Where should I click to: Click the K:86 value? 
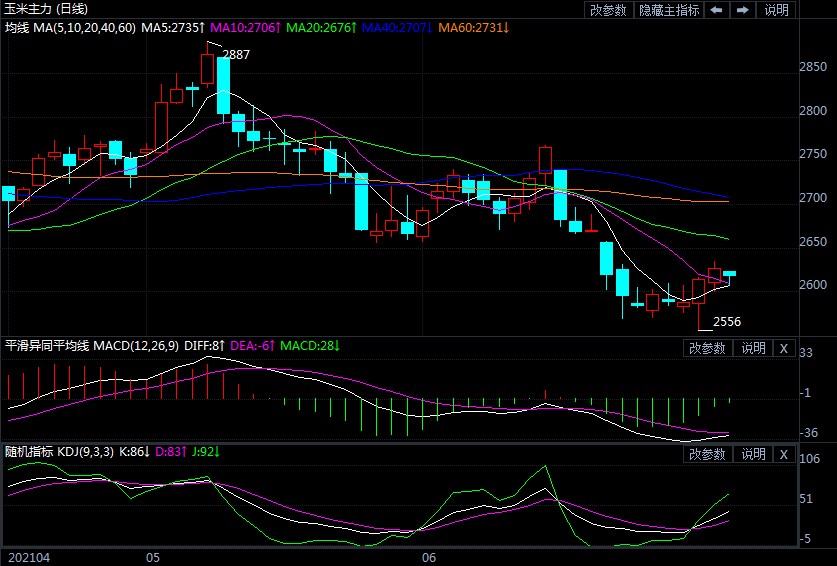(135, 452)
